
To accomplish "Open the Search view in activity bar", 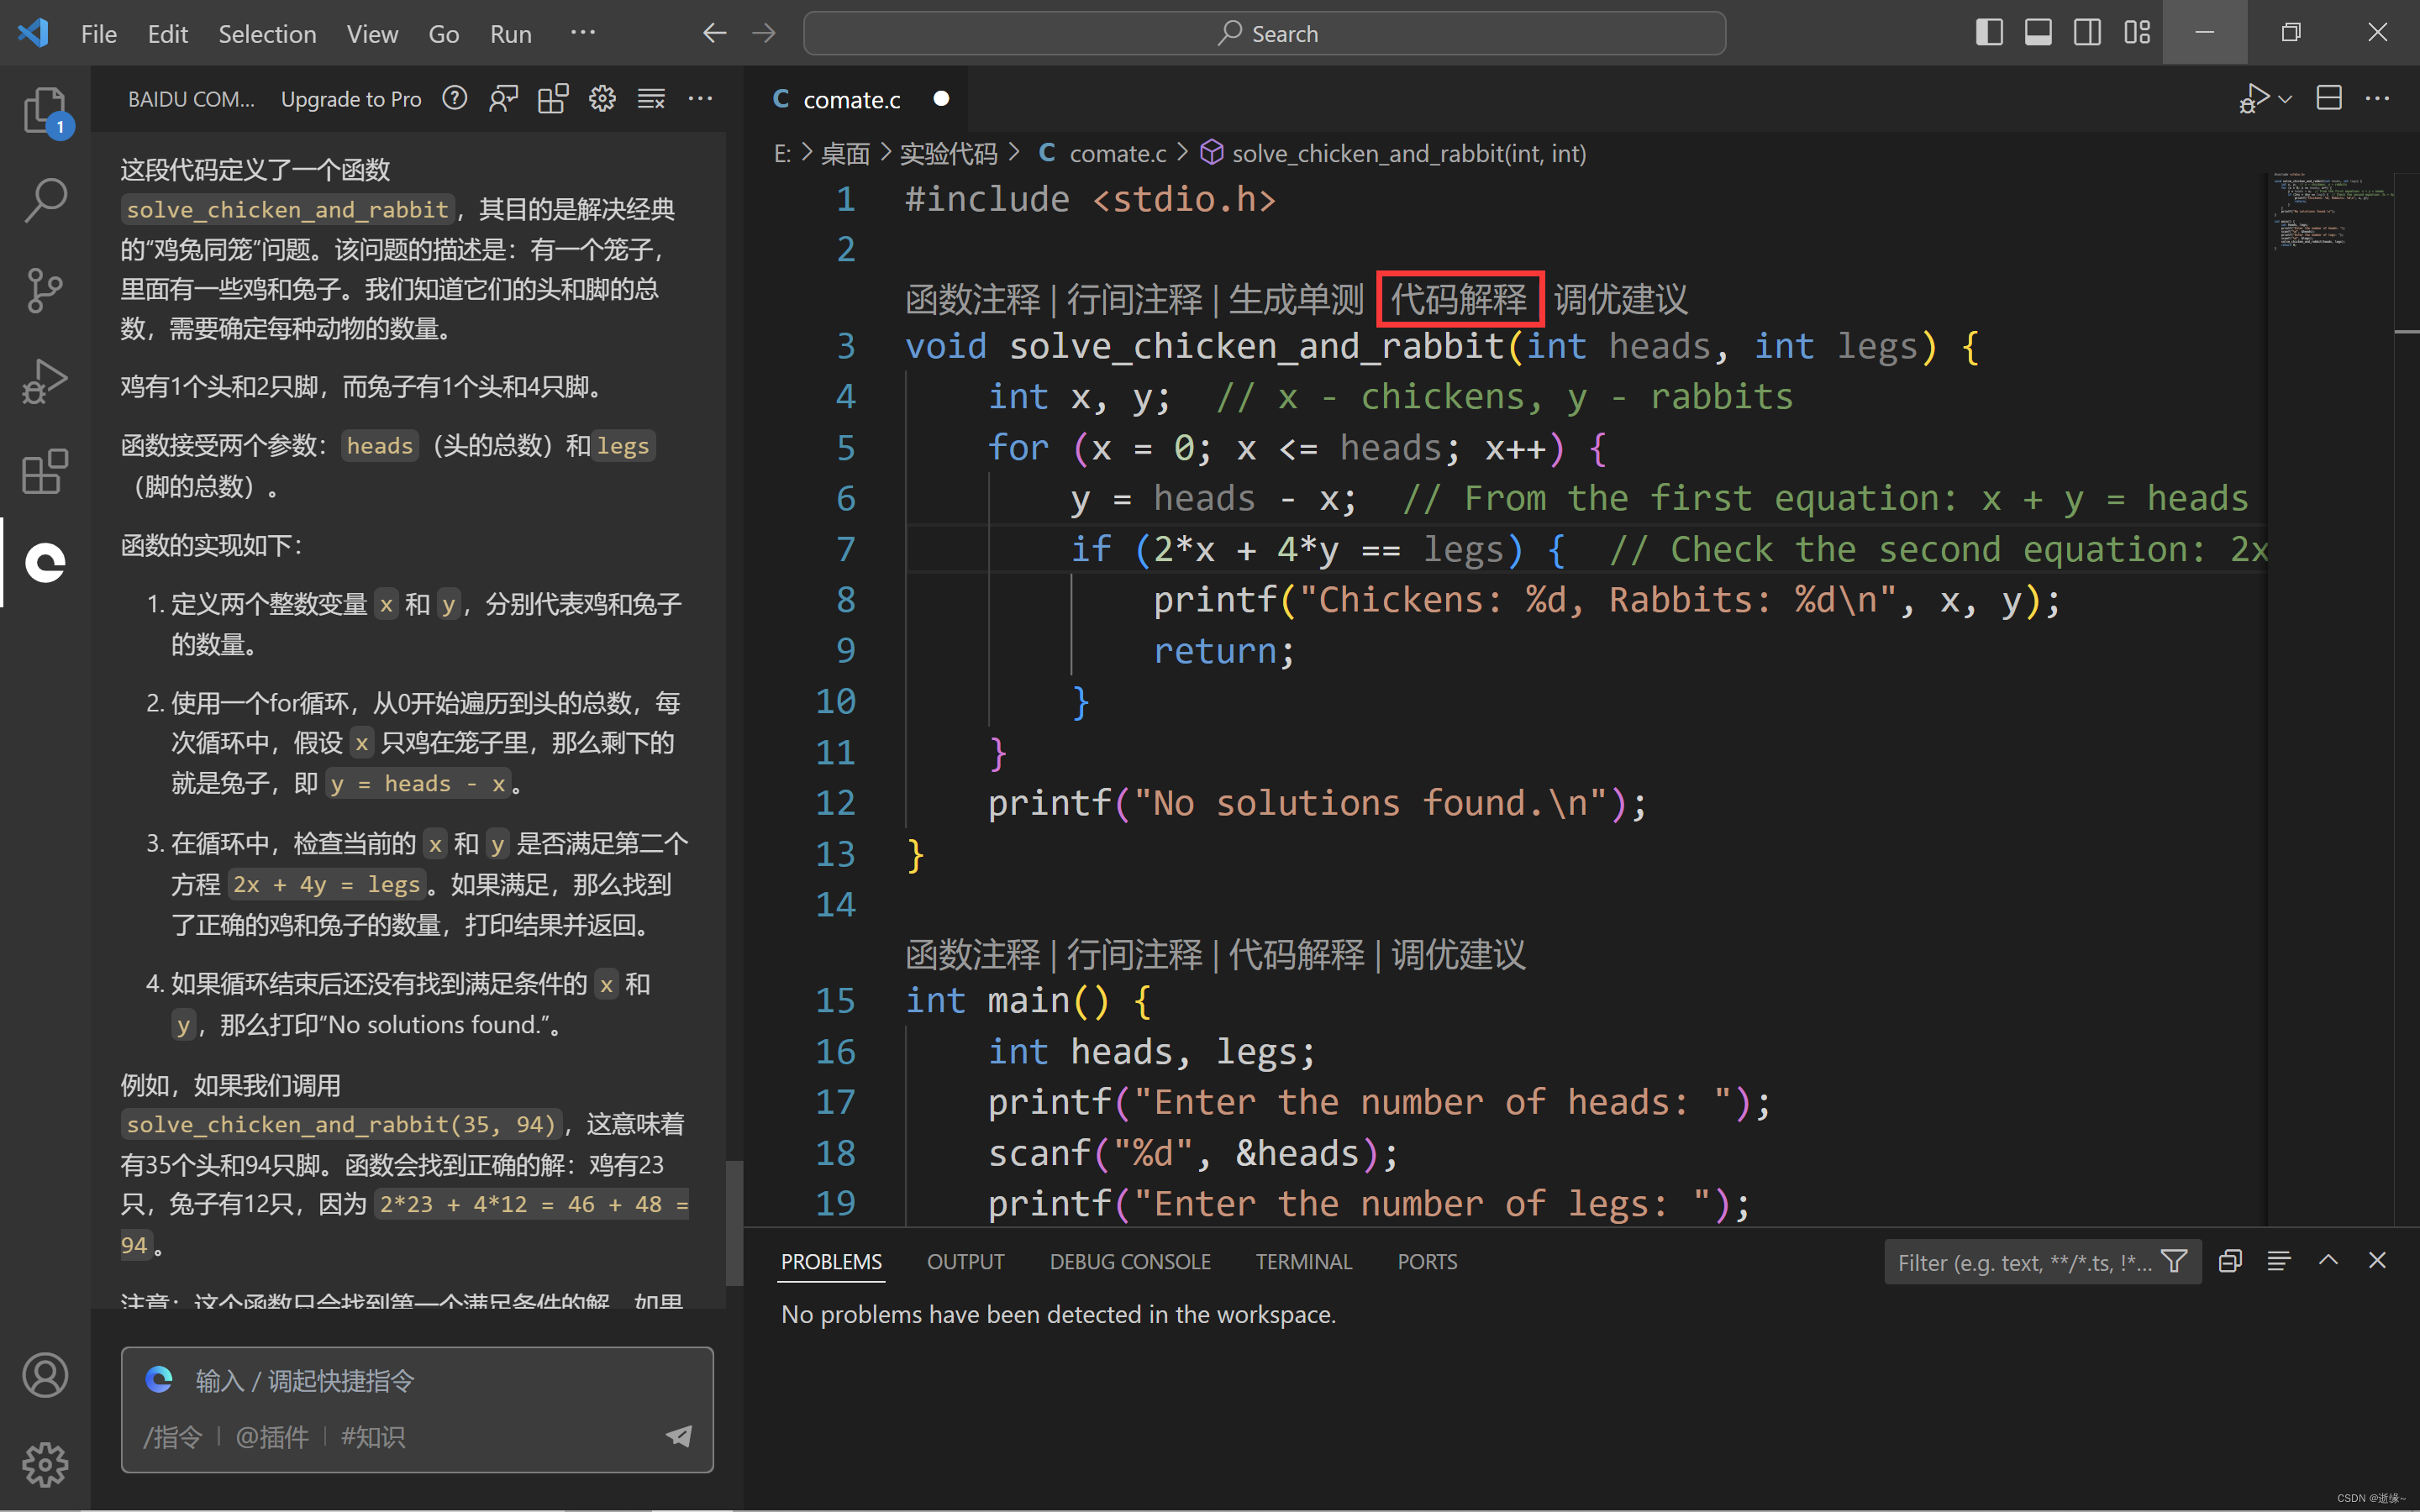I will click(44, 200).
